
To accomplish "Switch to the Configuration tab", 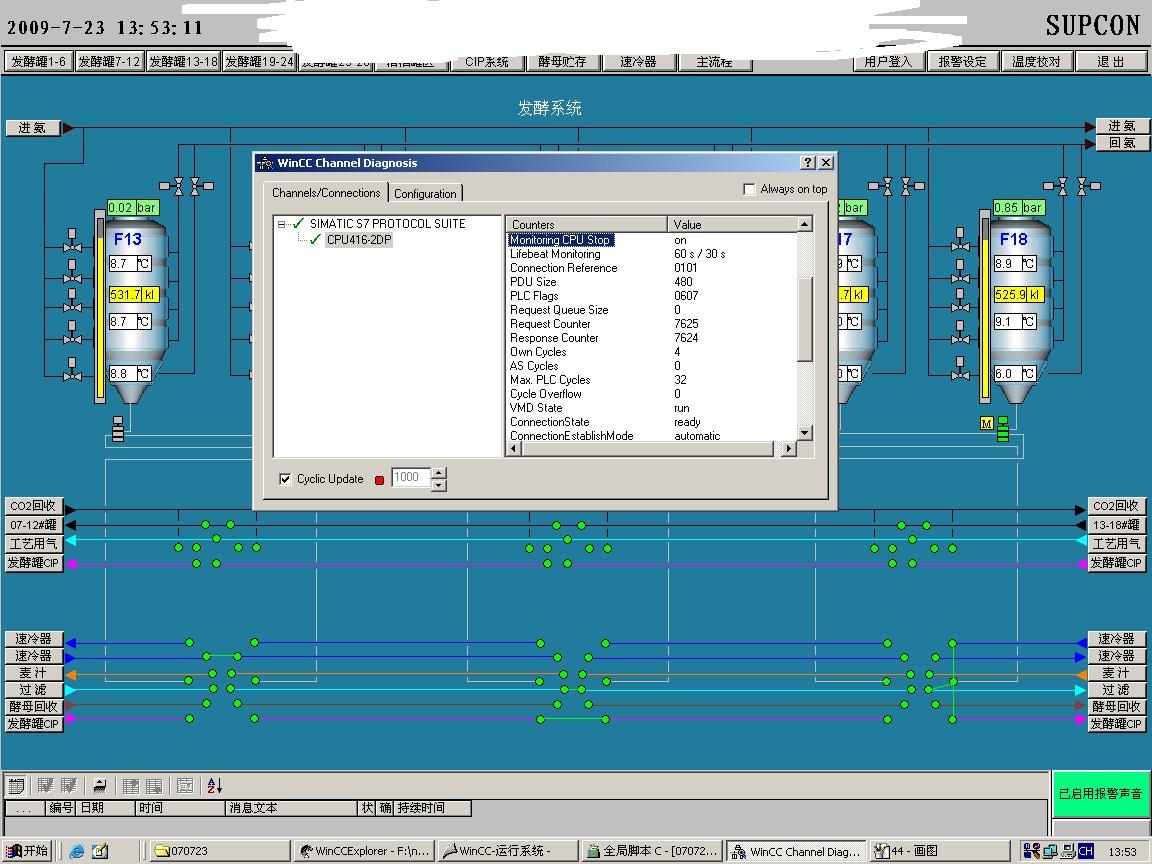I will 425,193.
